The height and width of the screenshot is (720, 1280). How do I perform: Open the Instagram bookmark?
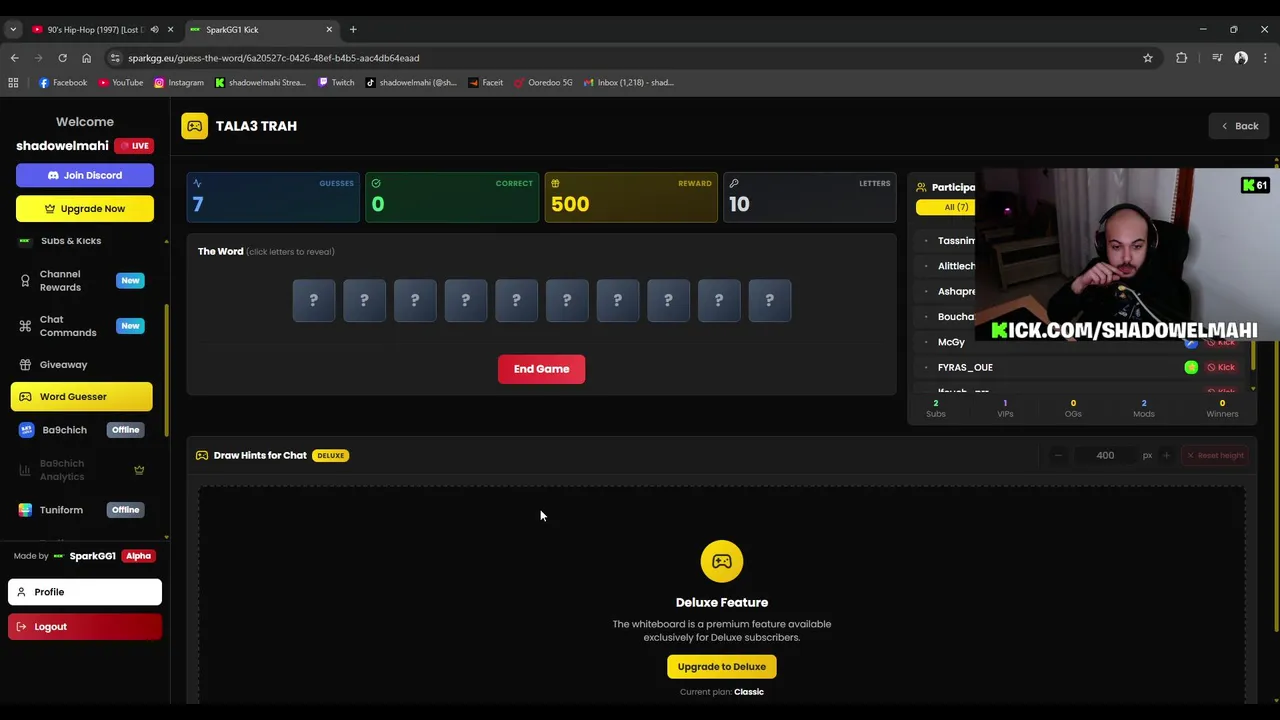tap(179, 83)
